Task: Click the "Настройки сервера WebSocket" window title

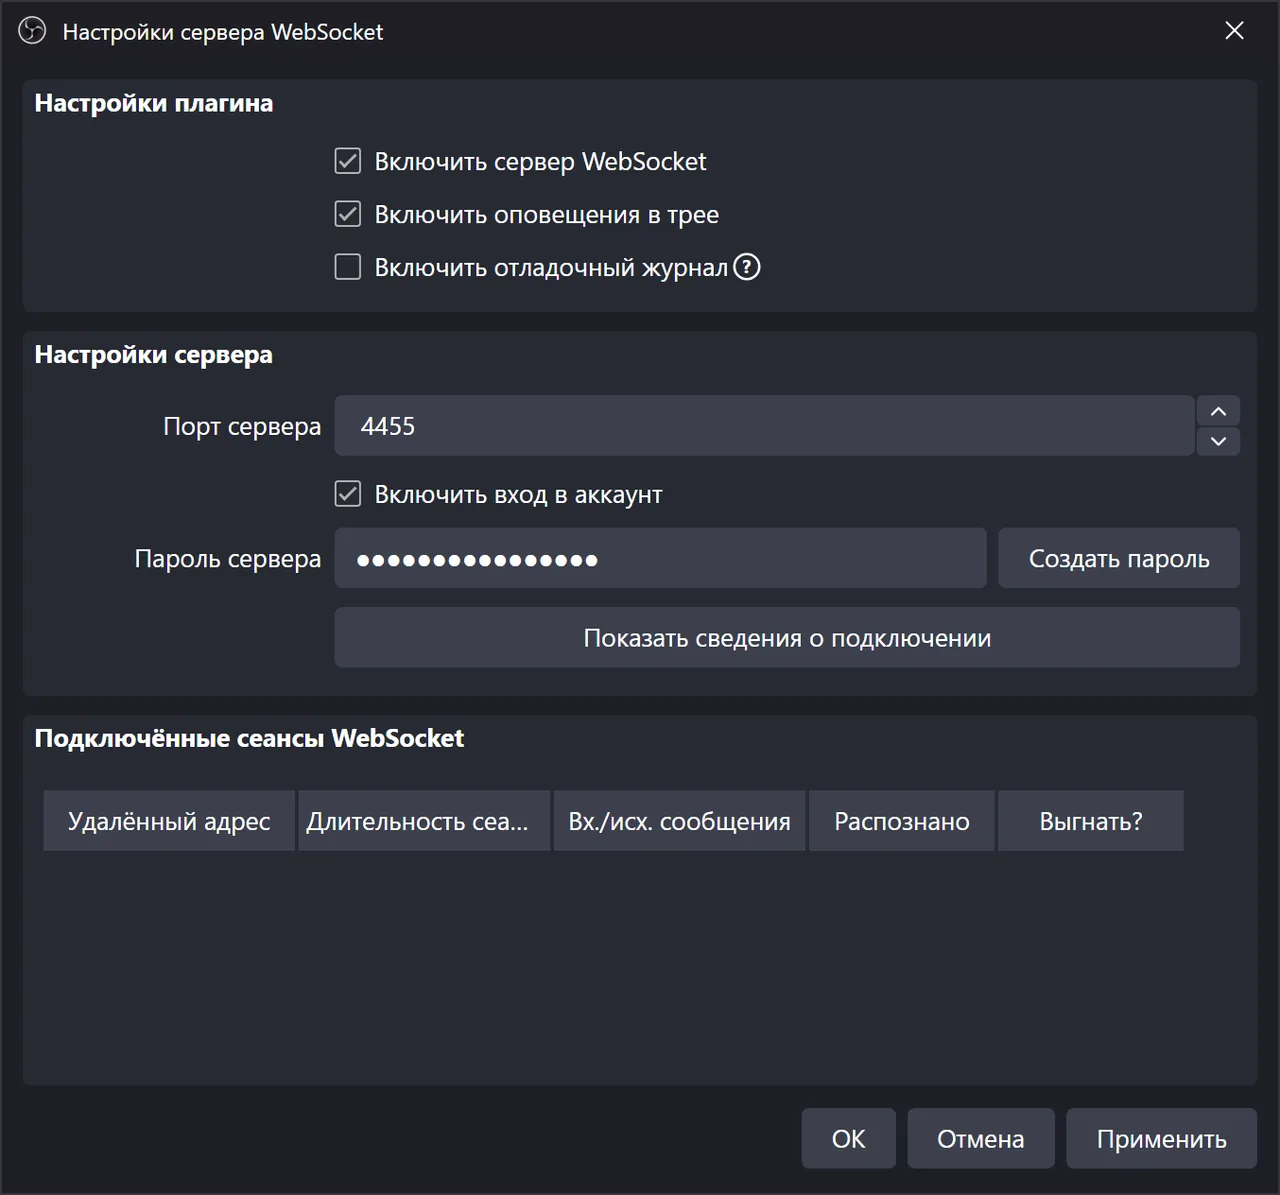Action: [223, 32]
